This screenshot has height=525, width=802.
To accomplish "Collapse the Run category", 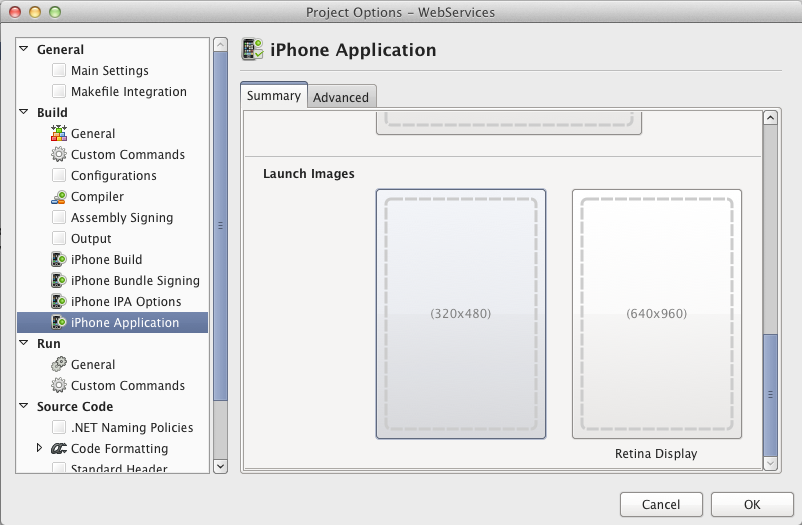I will tap(24, 343).
